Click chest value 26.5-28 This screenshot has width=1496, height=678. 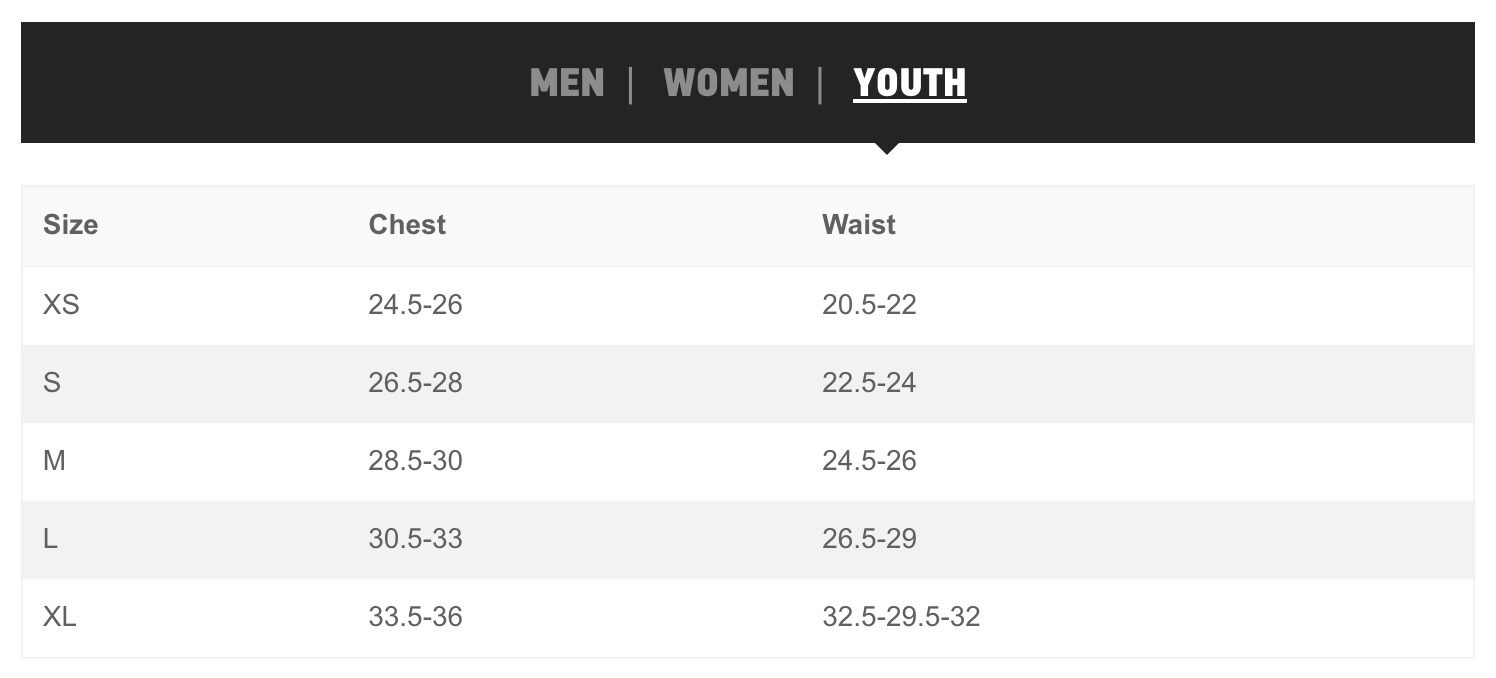point(415,382)
